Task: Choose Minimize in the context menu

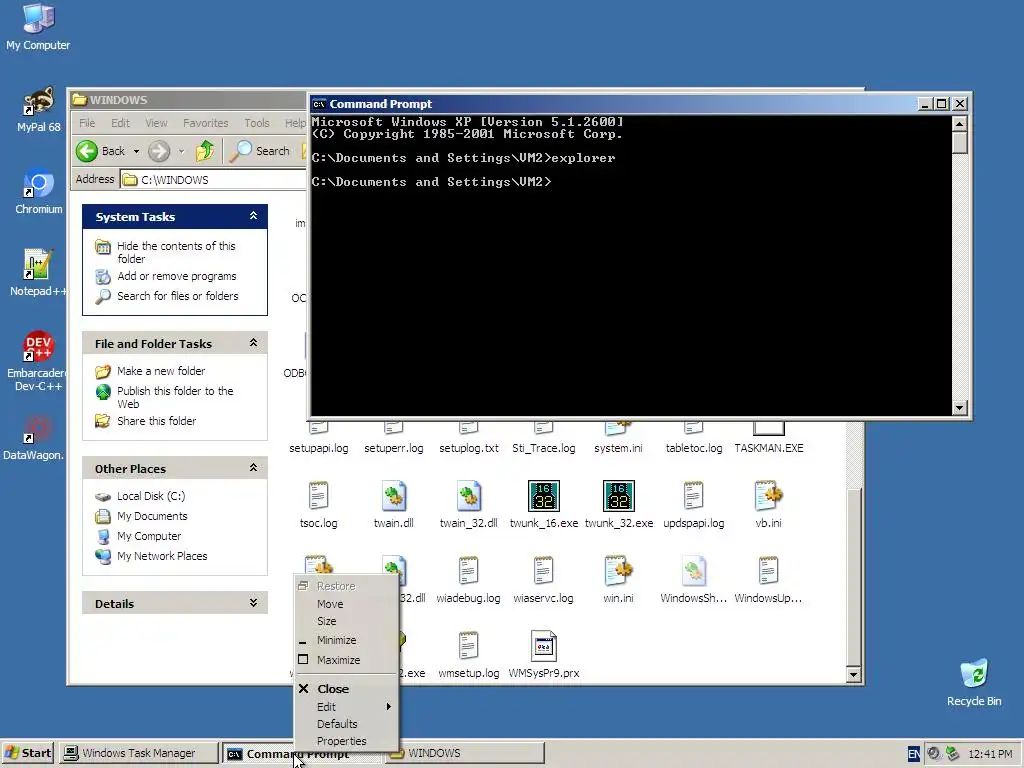Action: 346,640
